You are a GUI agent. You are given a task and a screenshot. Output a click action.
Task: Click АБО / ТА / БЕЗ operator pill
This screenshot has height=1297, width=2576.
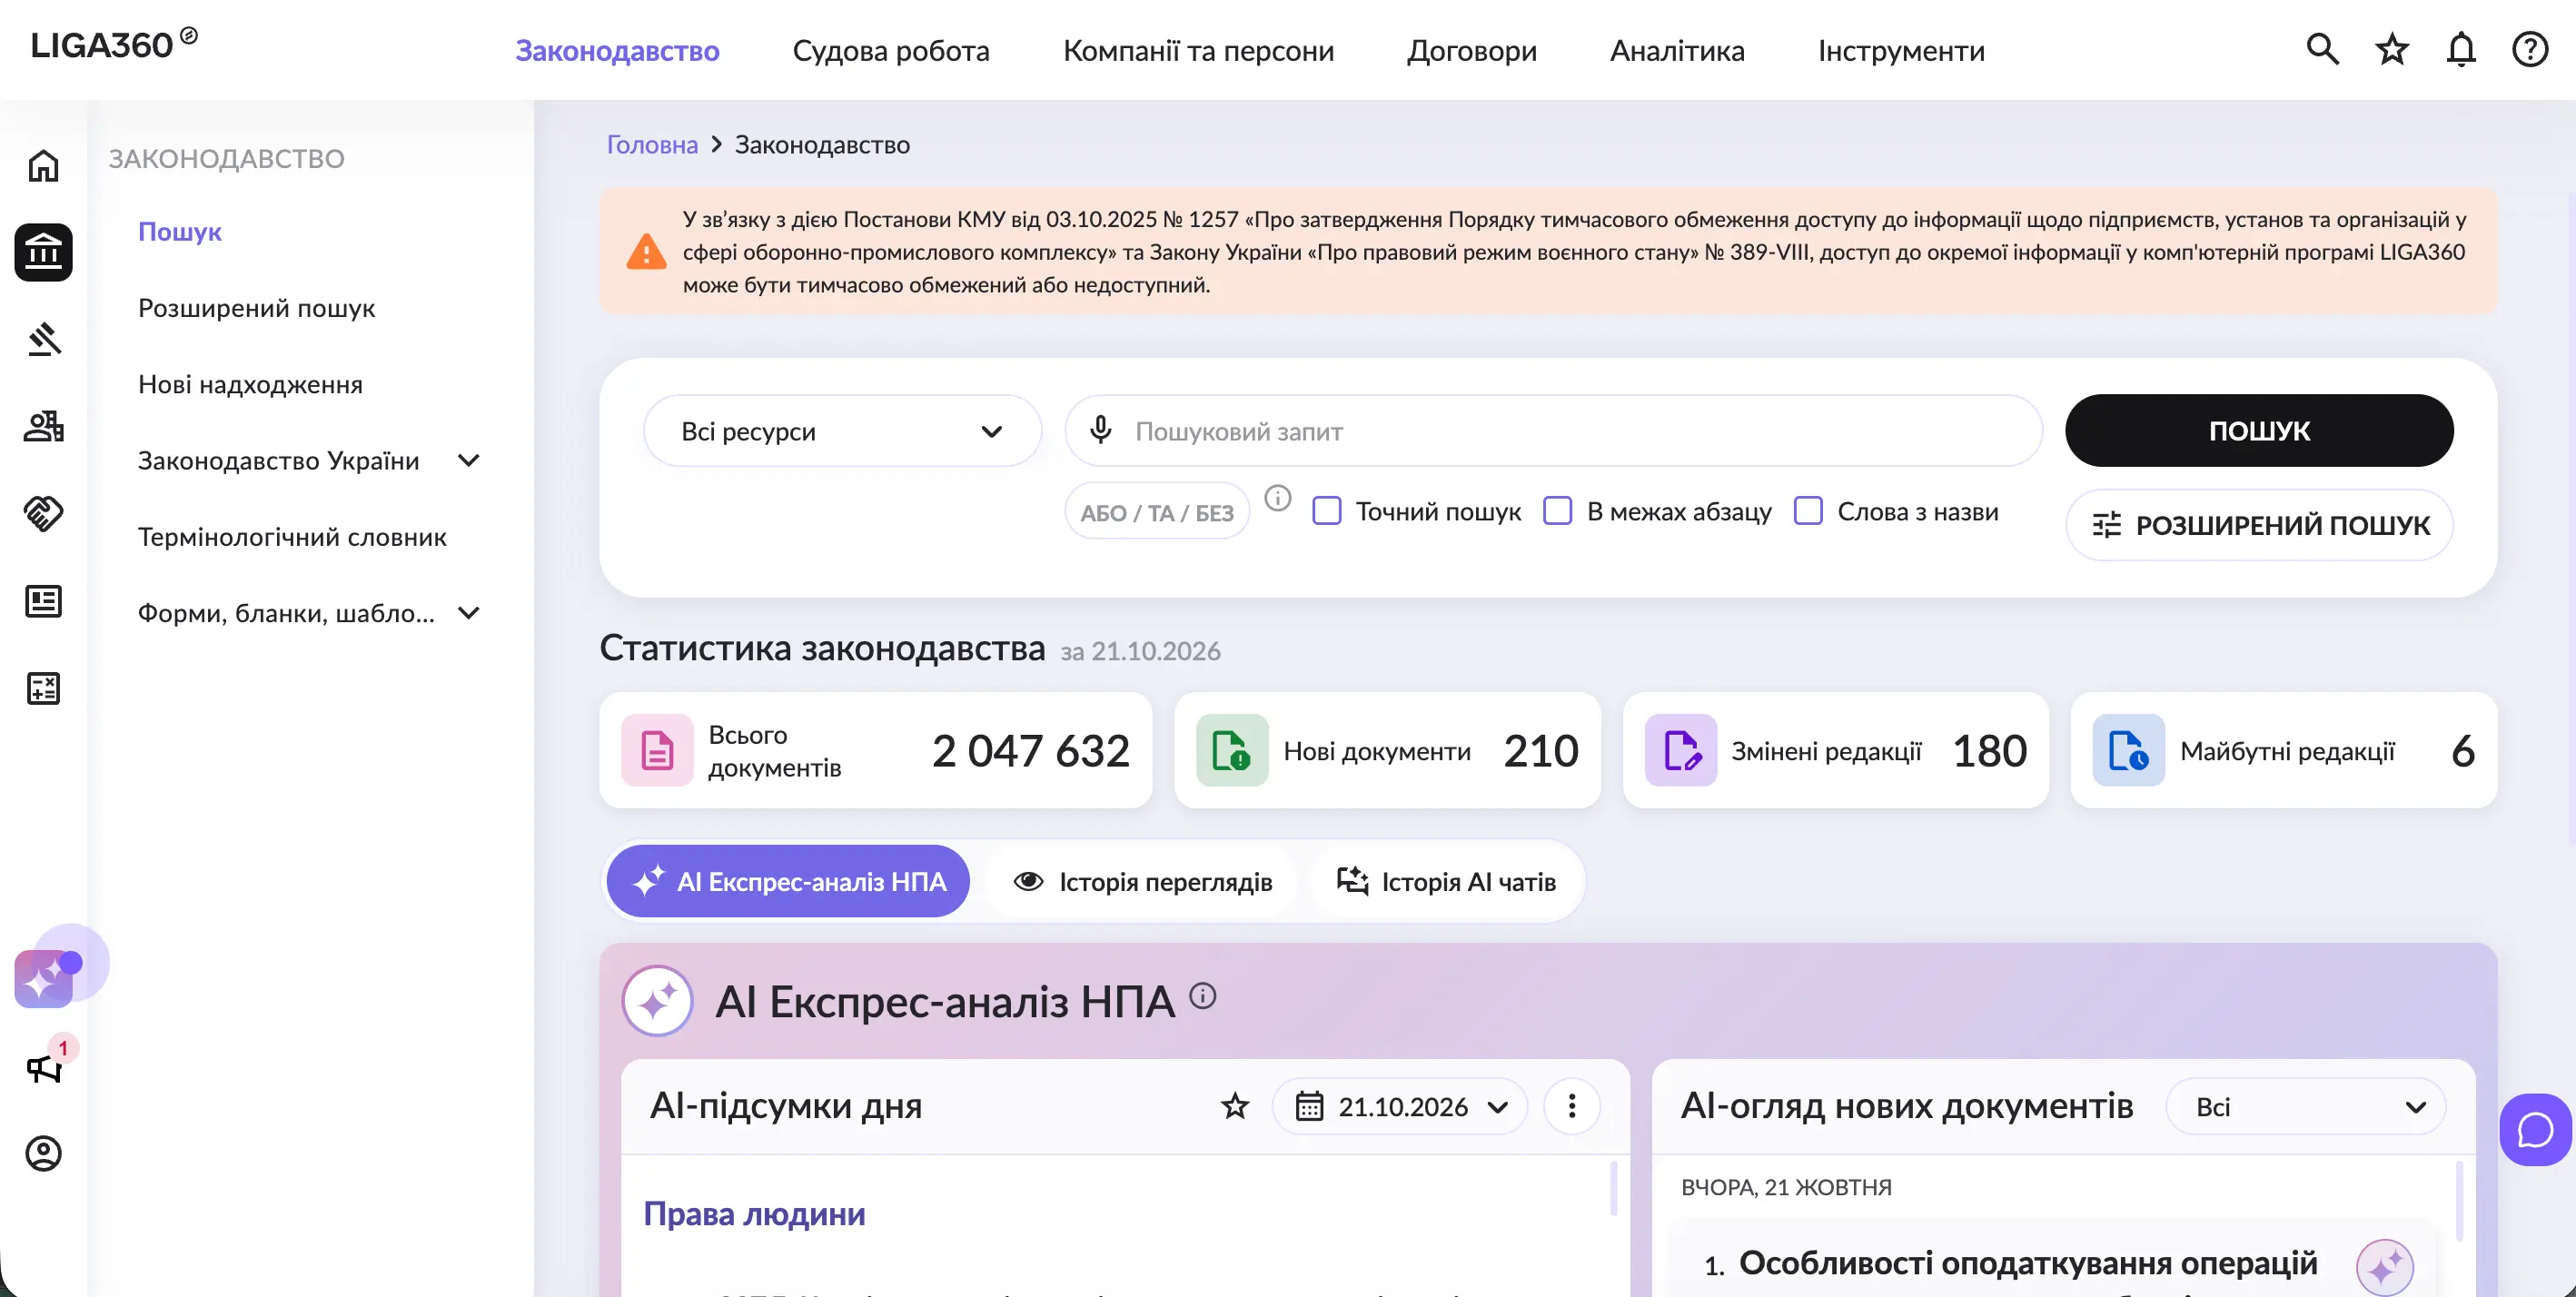coord(1156,512)
